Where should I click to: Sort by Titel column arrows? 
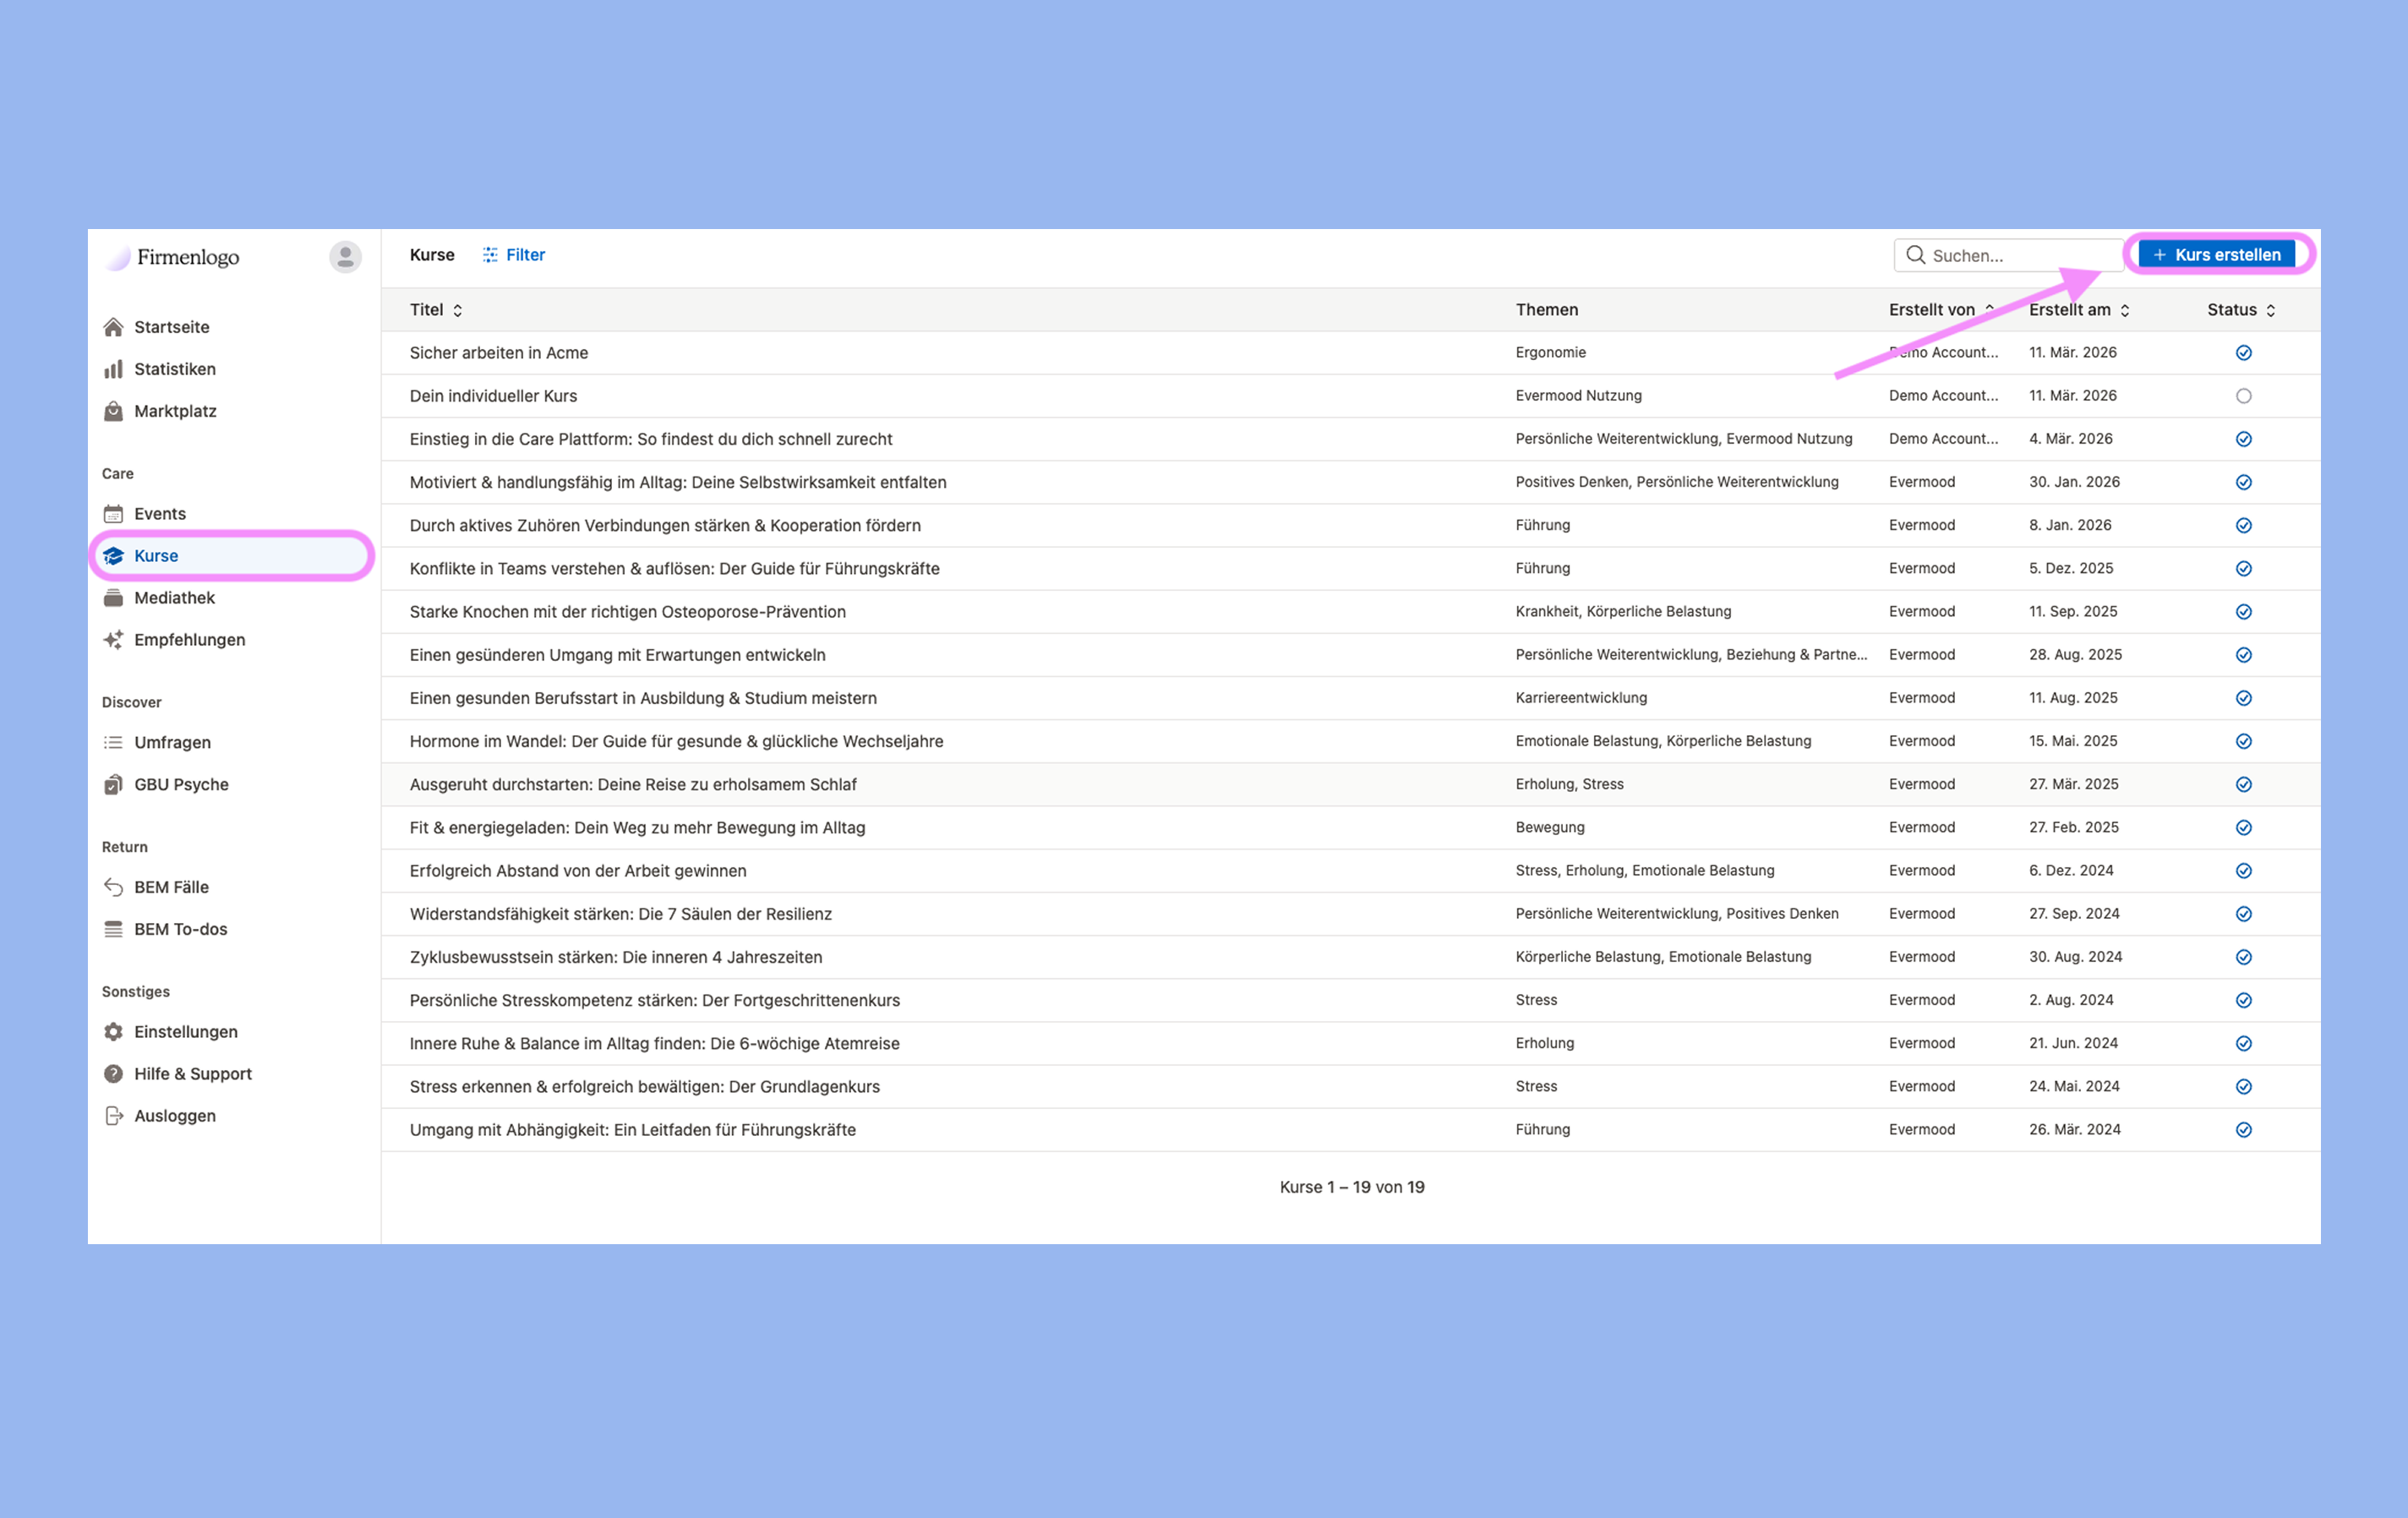[x=457, y=310]
